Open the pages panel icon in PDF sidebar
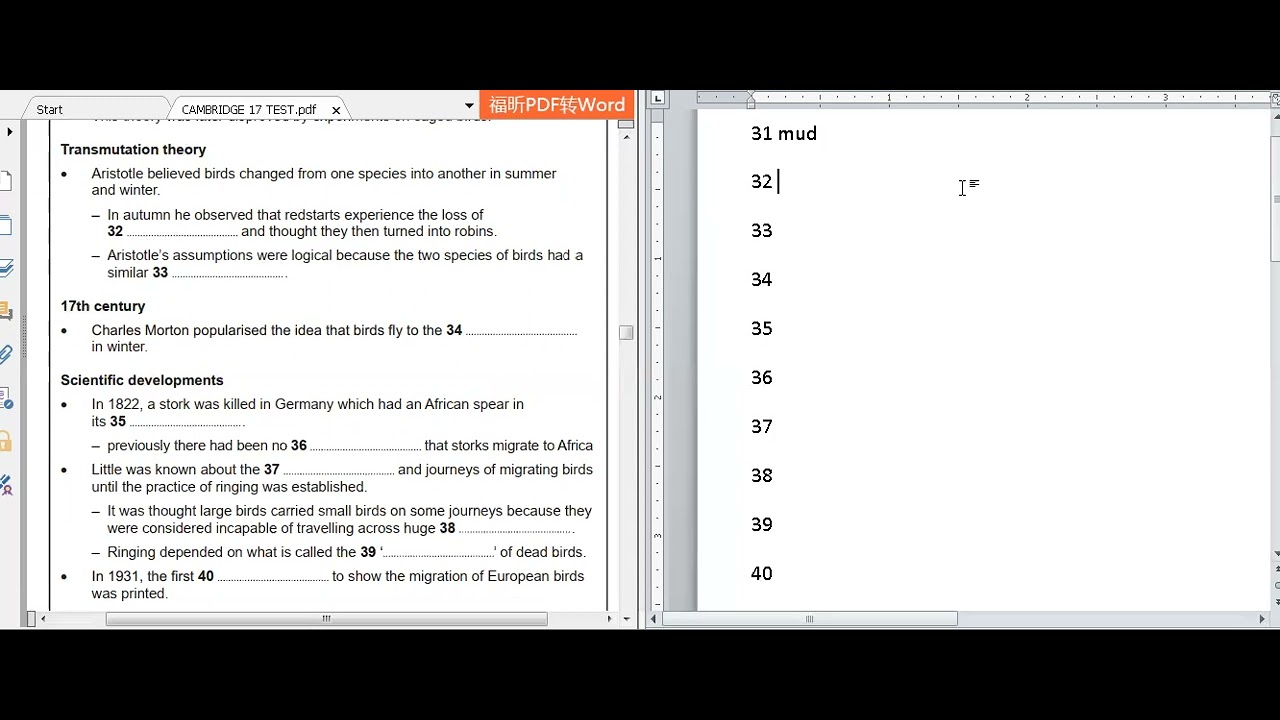 point(5,181)
